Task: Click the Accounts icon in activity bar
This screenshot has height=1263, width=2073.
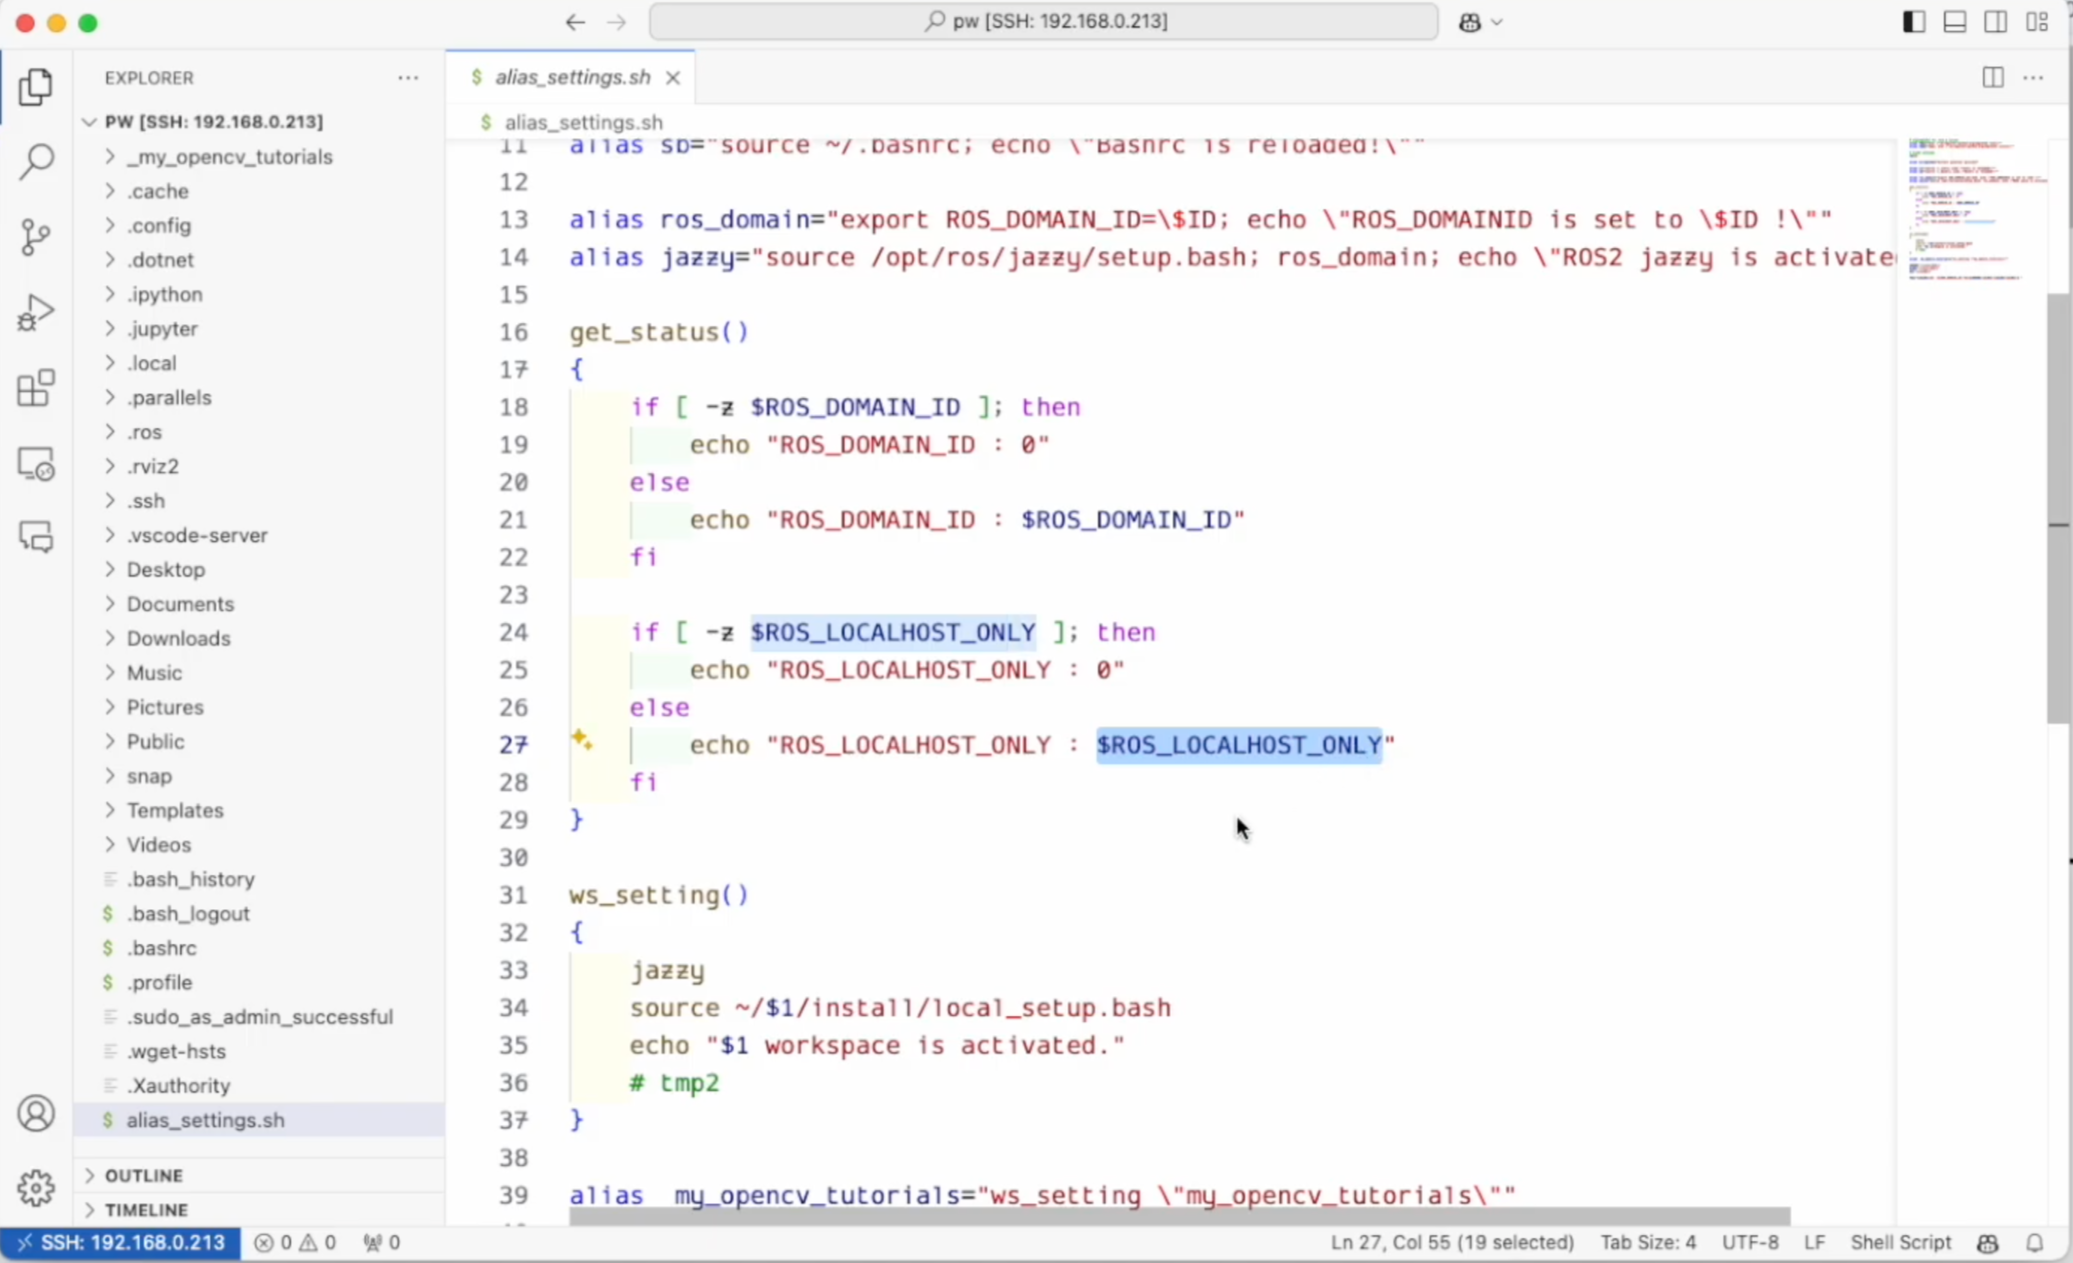Action: tap(36, 1113)
